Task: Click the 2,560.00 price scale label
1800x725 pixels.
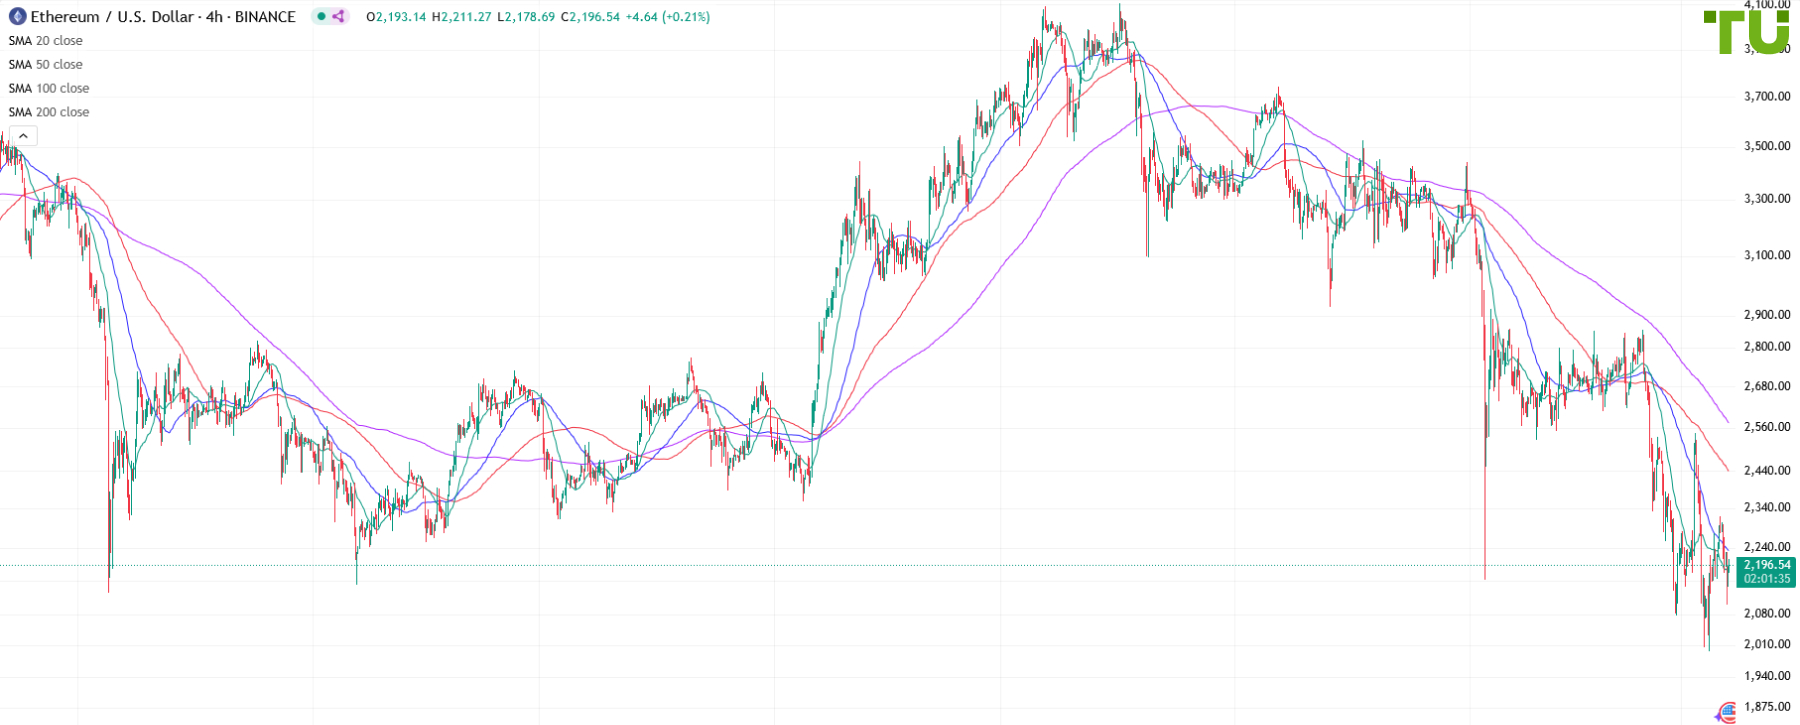Action: (1767, 427)
